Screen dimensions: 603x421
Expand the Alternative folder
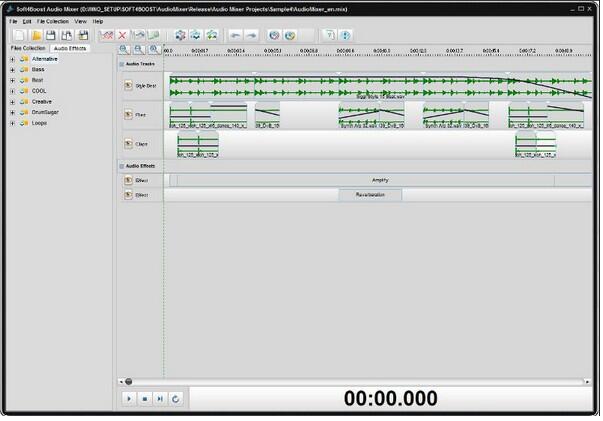click(12, 59)
